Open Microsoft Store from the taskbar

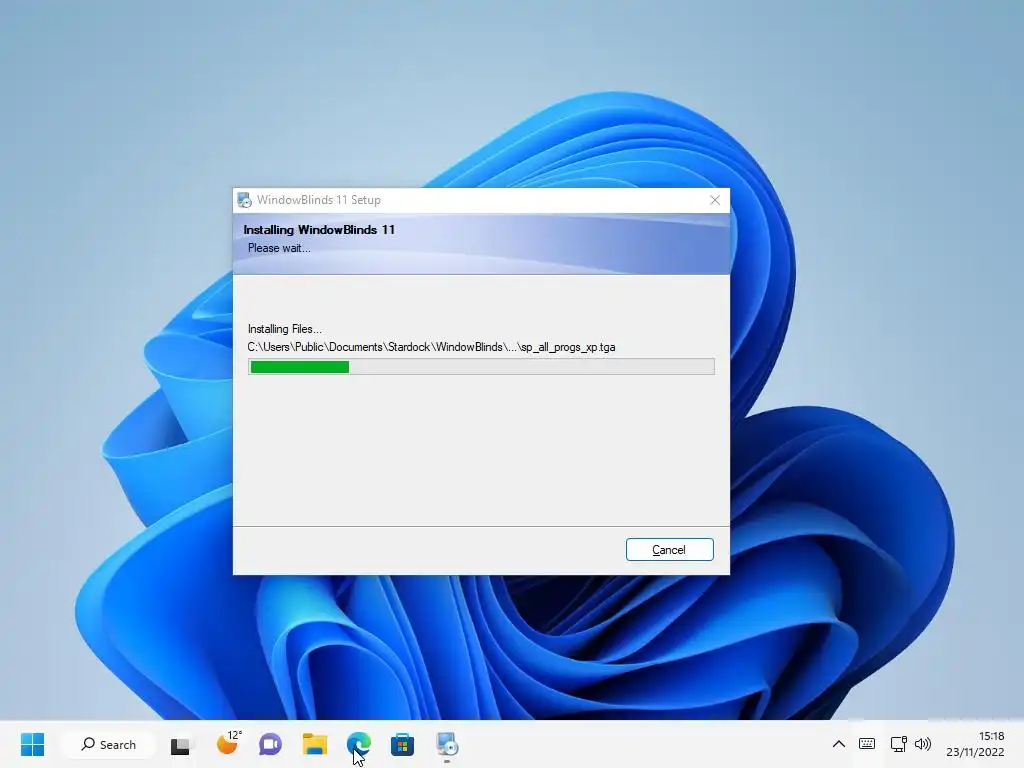[402, 744]
